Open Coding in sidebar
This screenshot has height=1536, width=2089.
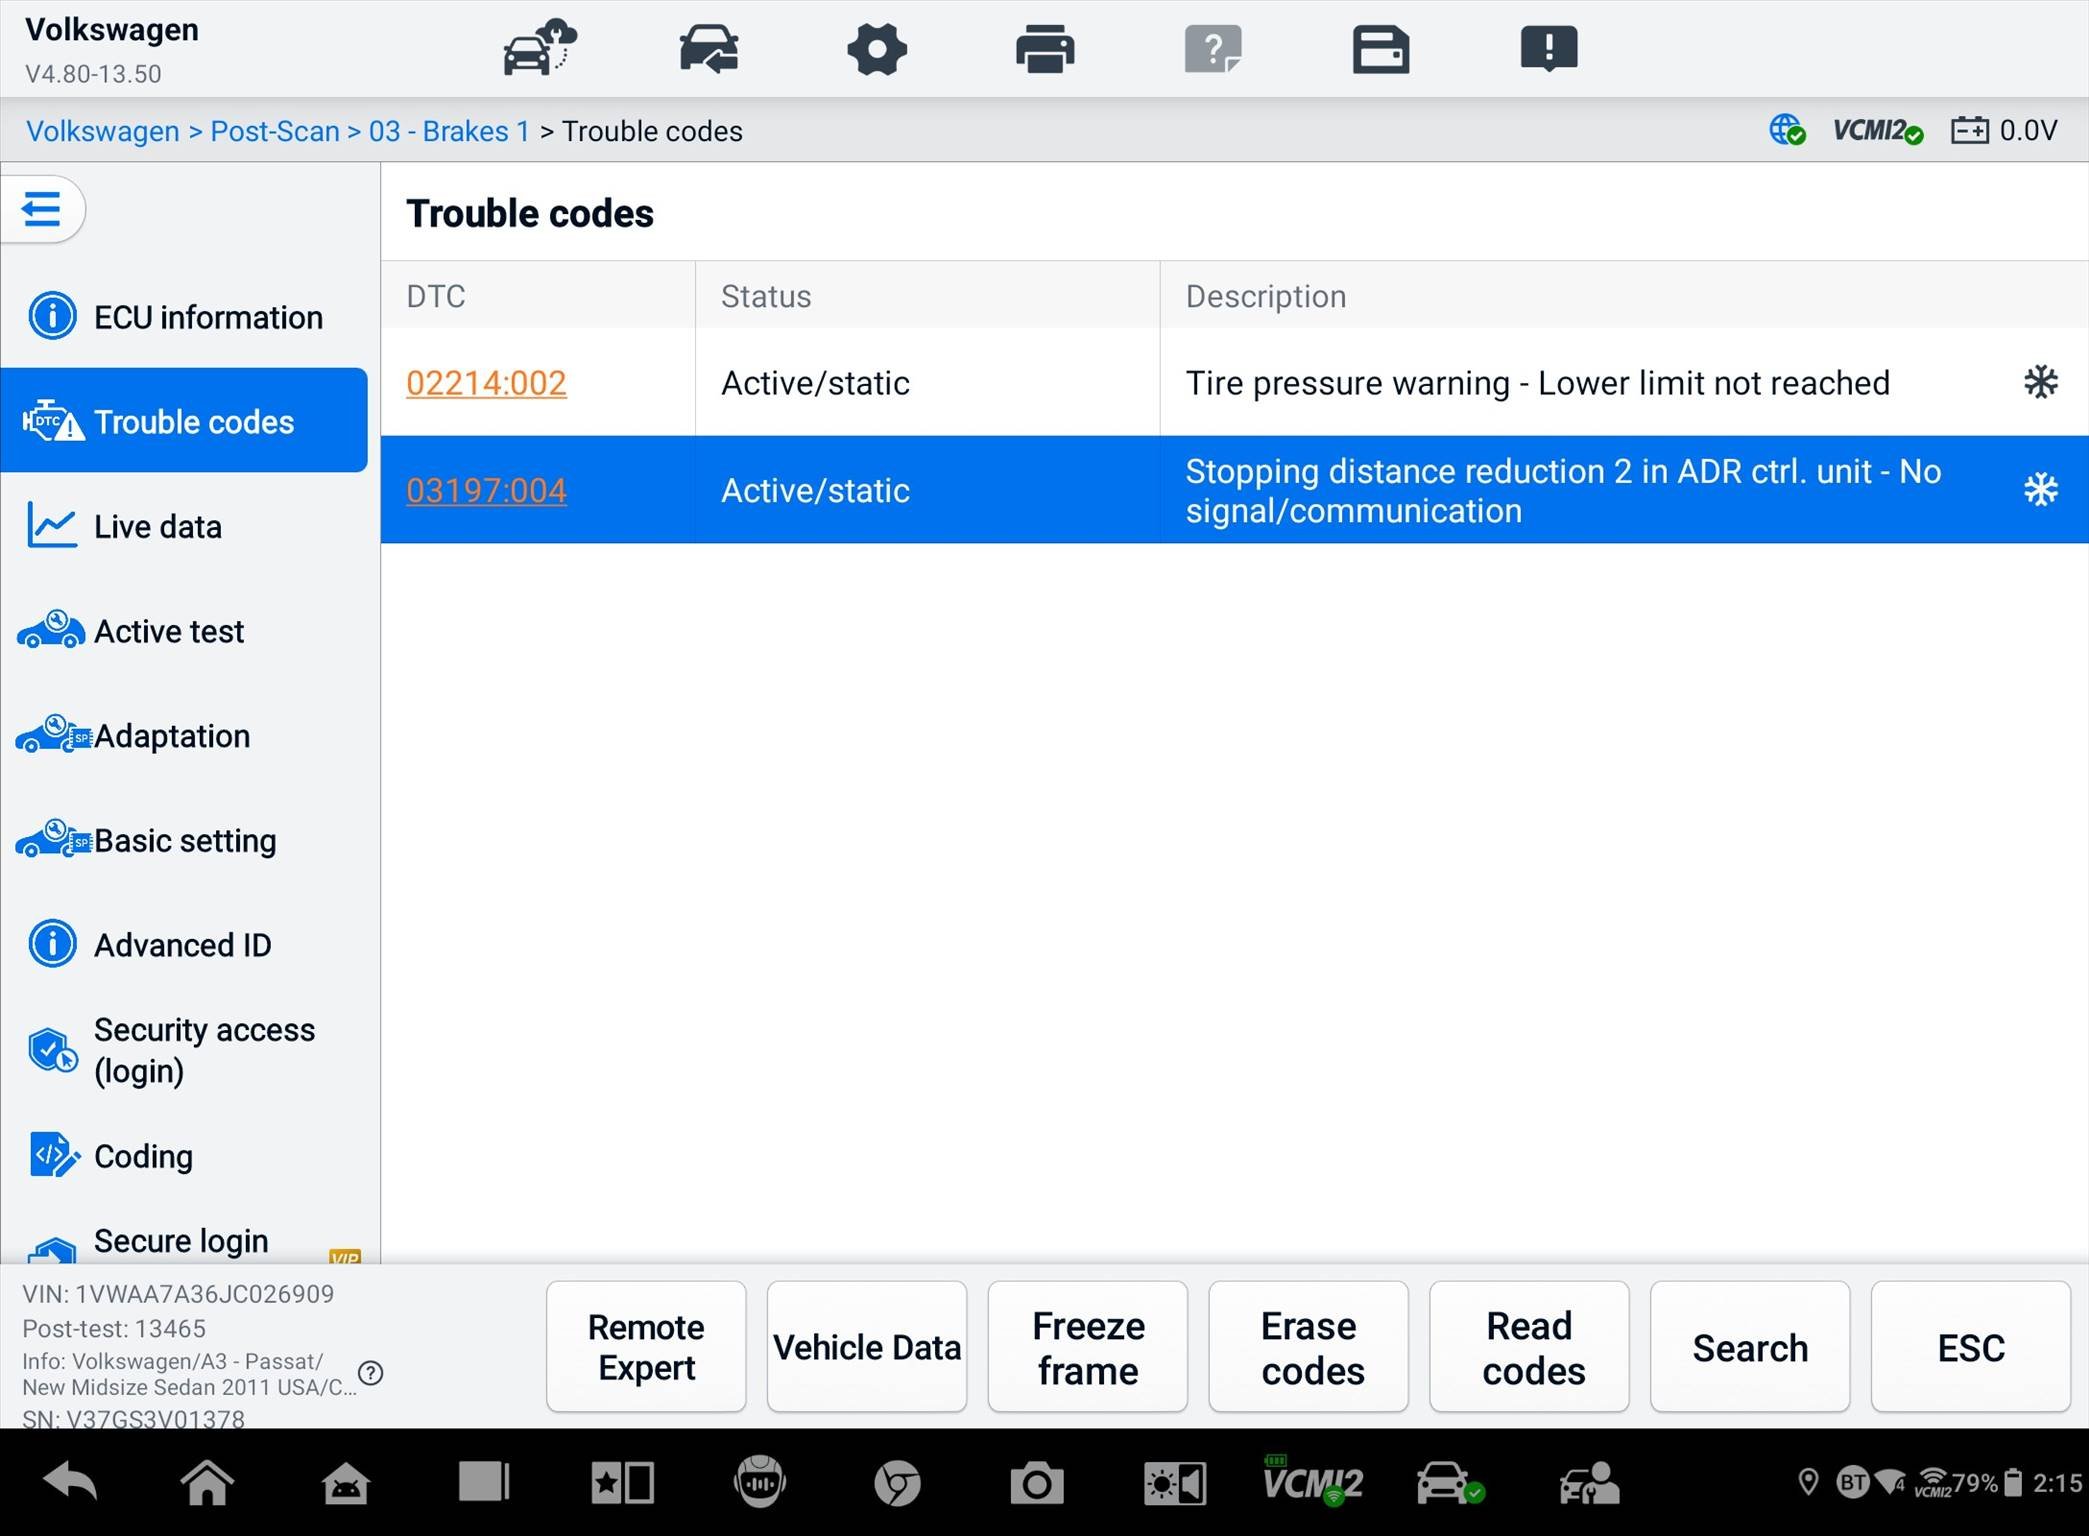pyautogui.click(x=185, y=1156)
